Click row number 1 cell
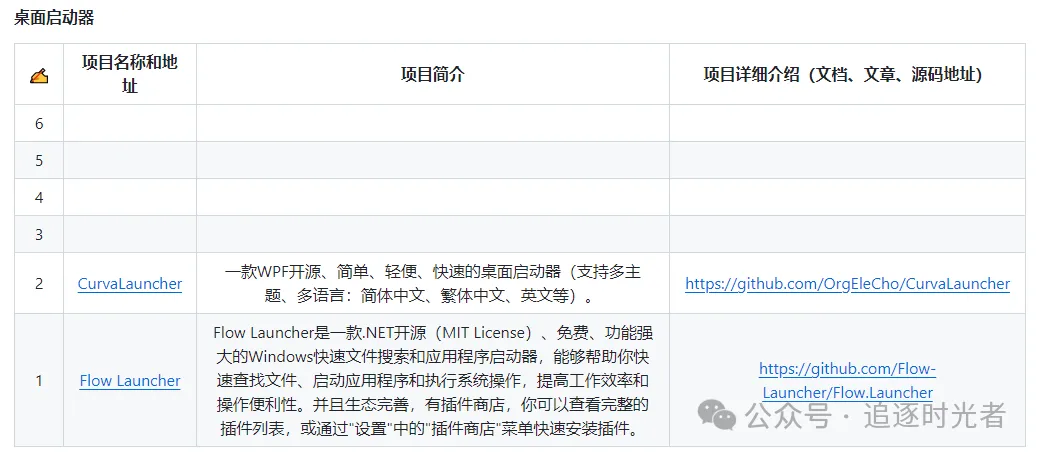 39,380
